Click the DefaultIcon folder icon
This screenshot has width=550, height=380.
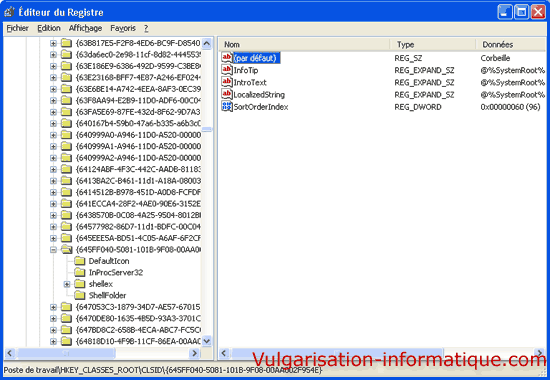(80, 261)
